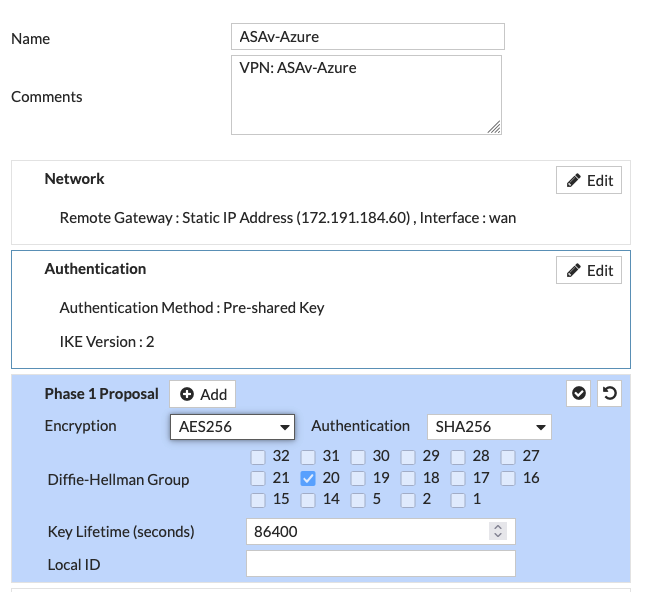Image resolution: width=652 pixels, height=592 pixels.
Task: Tick Diffie-Hellman Group 21 checkbox
Action: [x=259, y=478]
